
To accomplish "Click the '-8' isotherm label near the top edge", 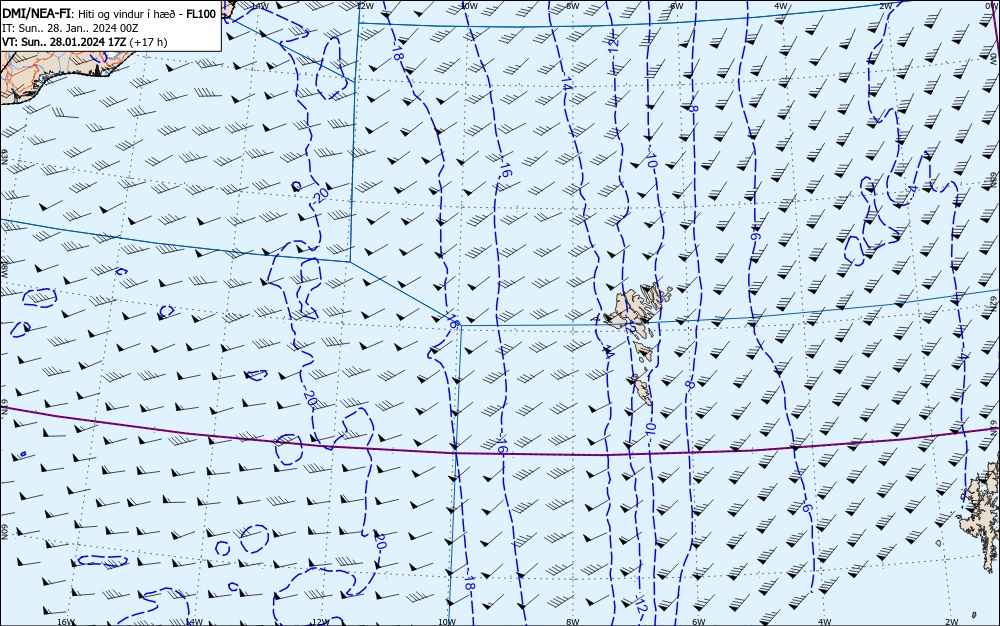I will coord(693,109).
